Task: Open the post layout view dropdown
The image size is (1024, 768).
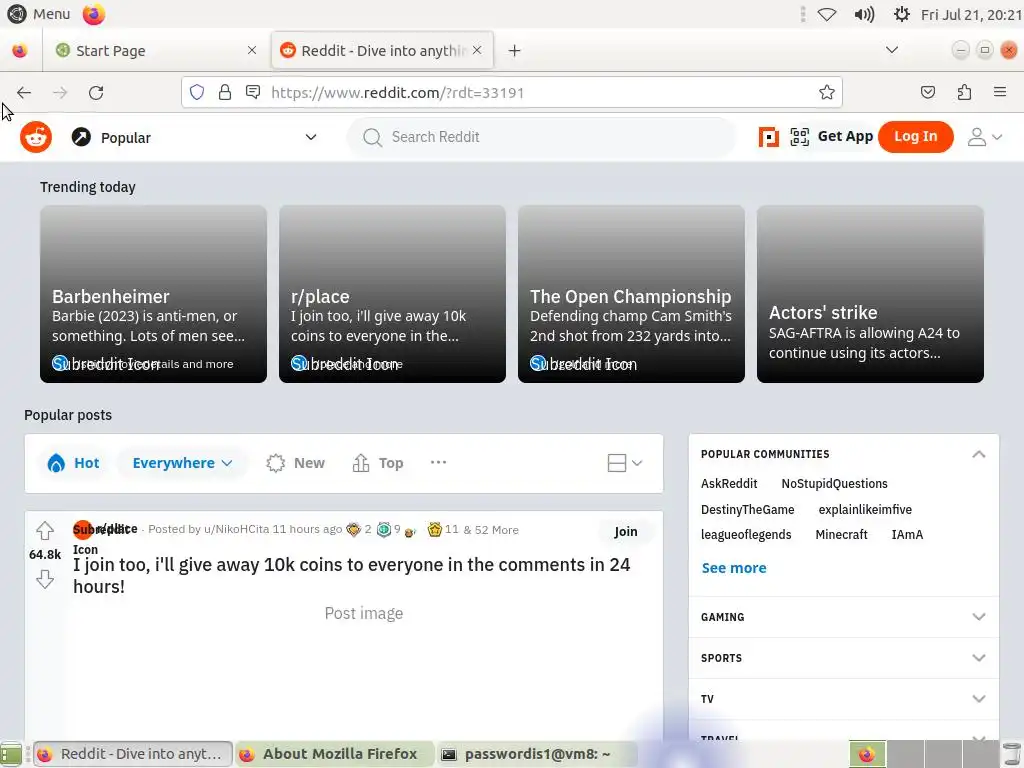Action: pos(625,463)
